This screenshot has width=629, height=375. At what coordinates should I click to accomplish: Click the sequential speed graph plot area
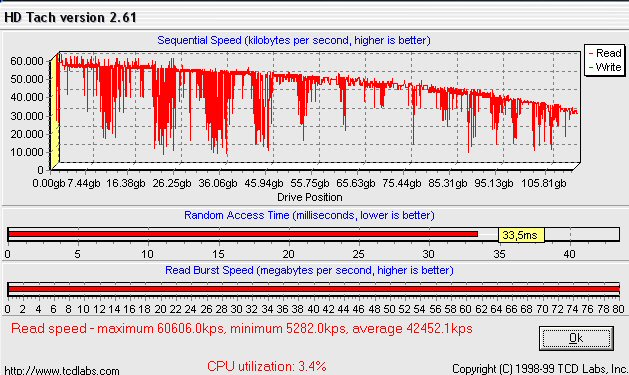(x=319, y=107)
